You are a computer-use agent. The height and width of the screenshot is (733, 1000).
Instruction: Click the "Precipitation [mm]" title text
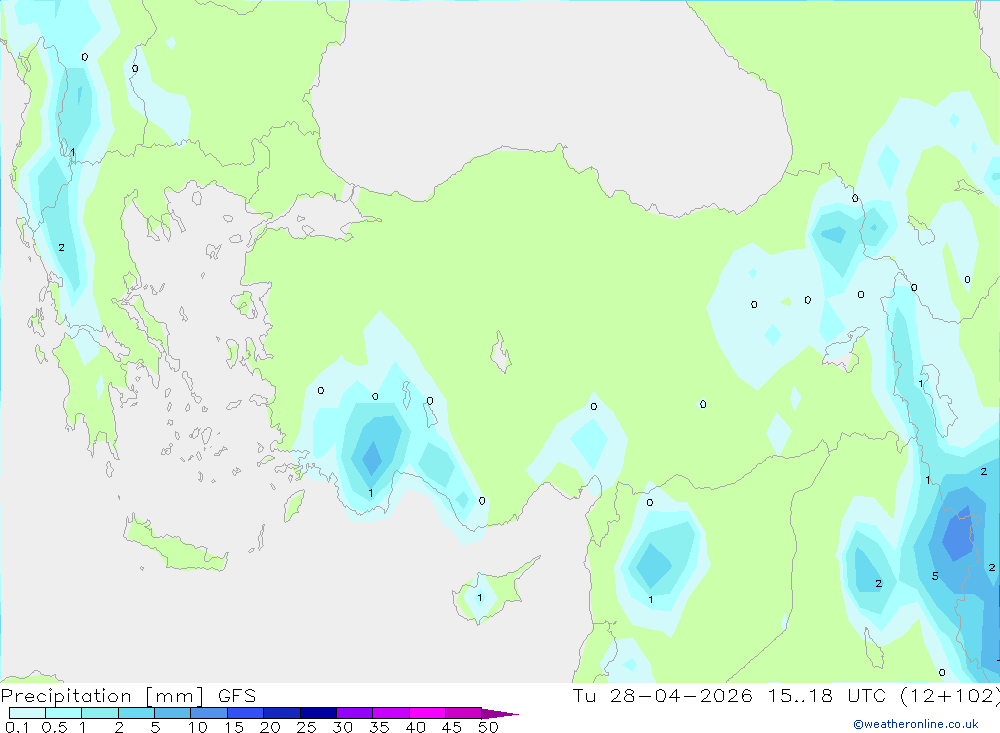pyautogui.click(x=102, y=696)
